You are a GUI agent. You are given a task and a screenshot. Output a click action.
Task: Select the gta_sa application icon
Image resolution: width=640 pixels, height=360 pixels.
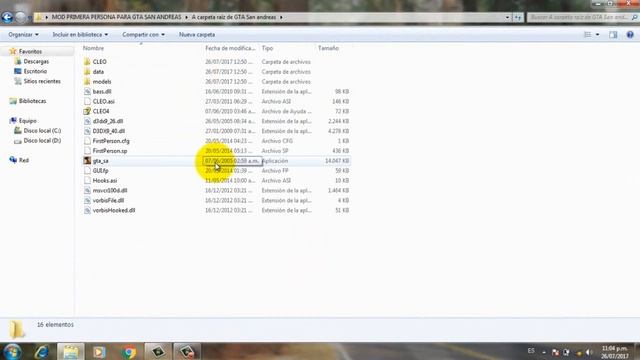(x=87, y=161)
